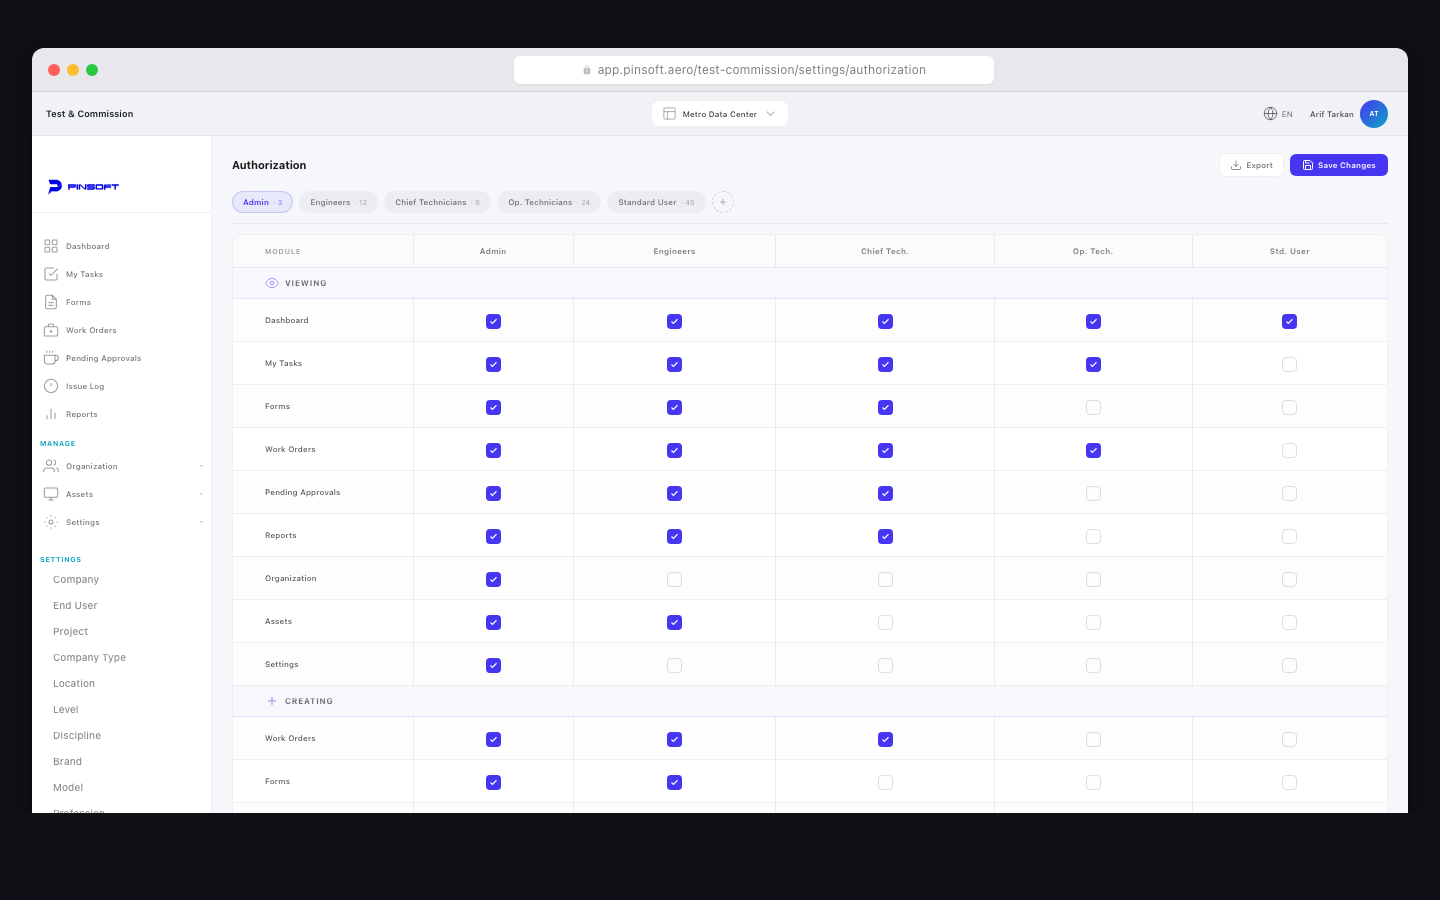Open the Dashboard from the sidebar
1440x900 pixels.
click(87, 246)
